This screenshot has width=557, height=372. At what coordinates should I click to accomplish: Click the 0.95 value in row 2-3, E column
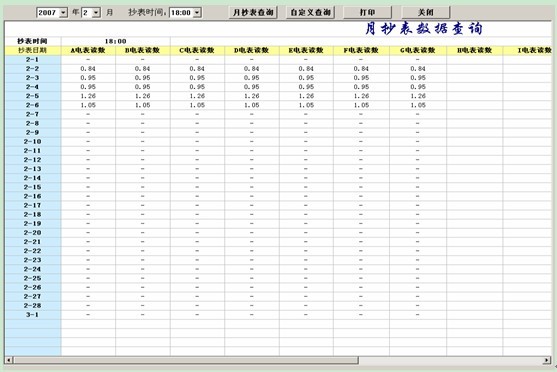(306, 78)
